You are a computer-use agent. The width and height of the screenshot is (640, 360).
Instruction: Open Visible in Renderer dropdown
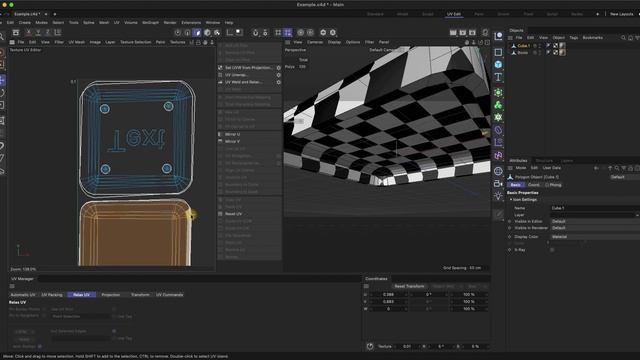coord(595,228)
